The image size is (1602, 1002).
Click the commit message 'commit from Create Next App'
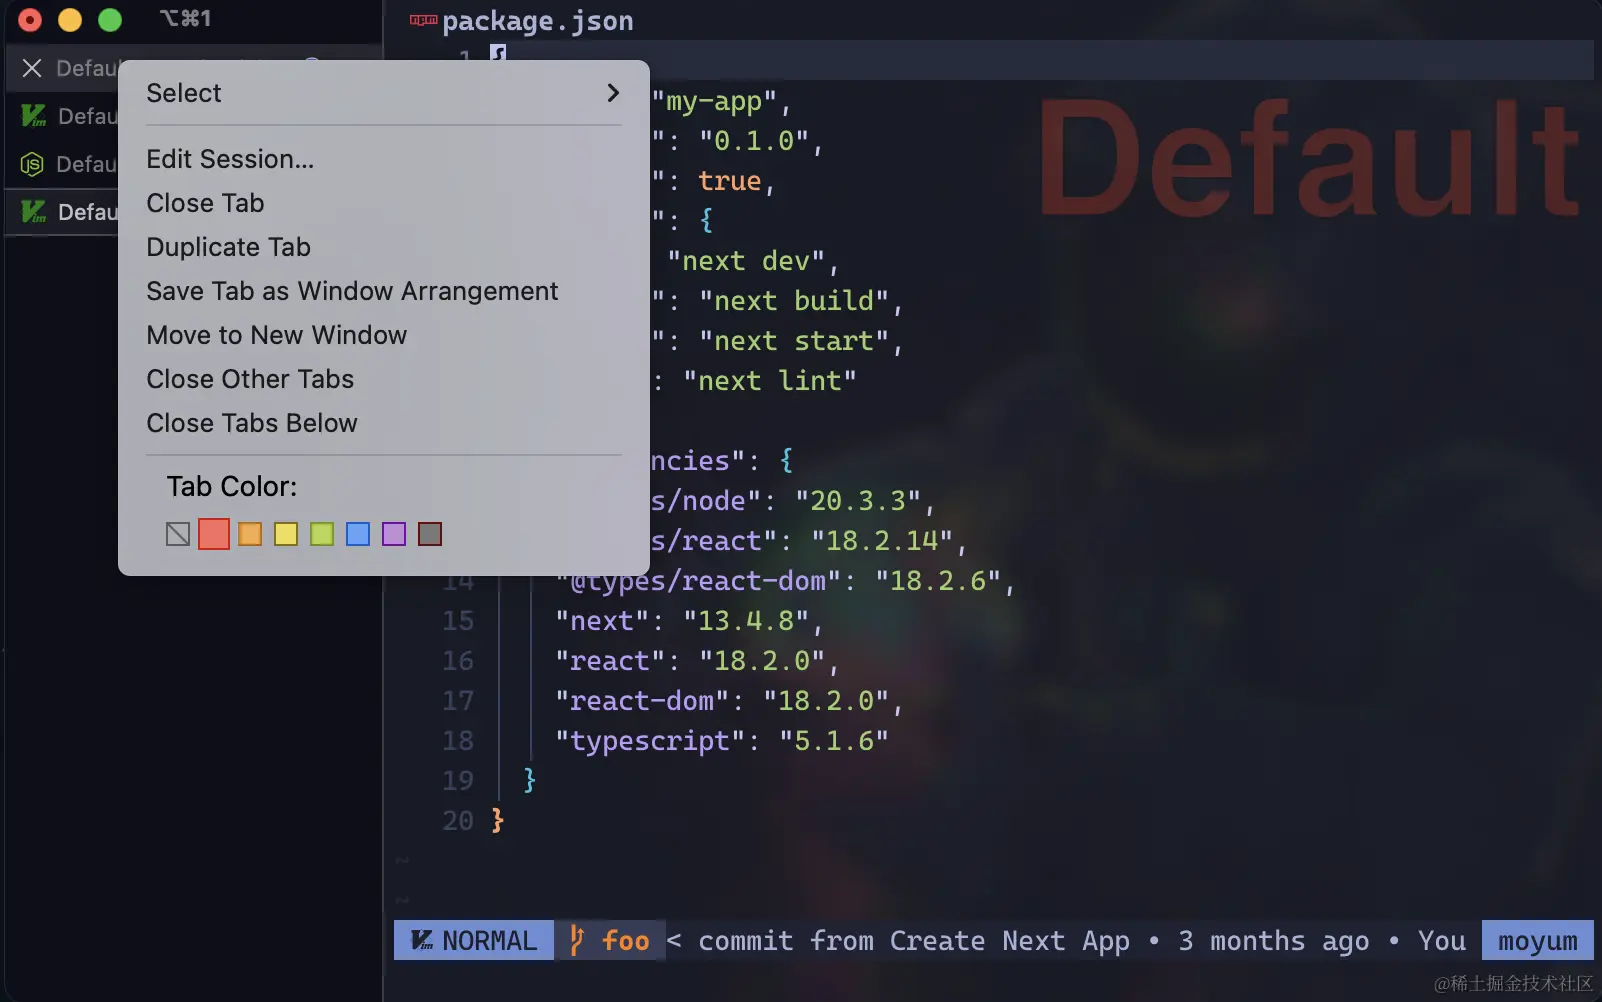[914, 941]
